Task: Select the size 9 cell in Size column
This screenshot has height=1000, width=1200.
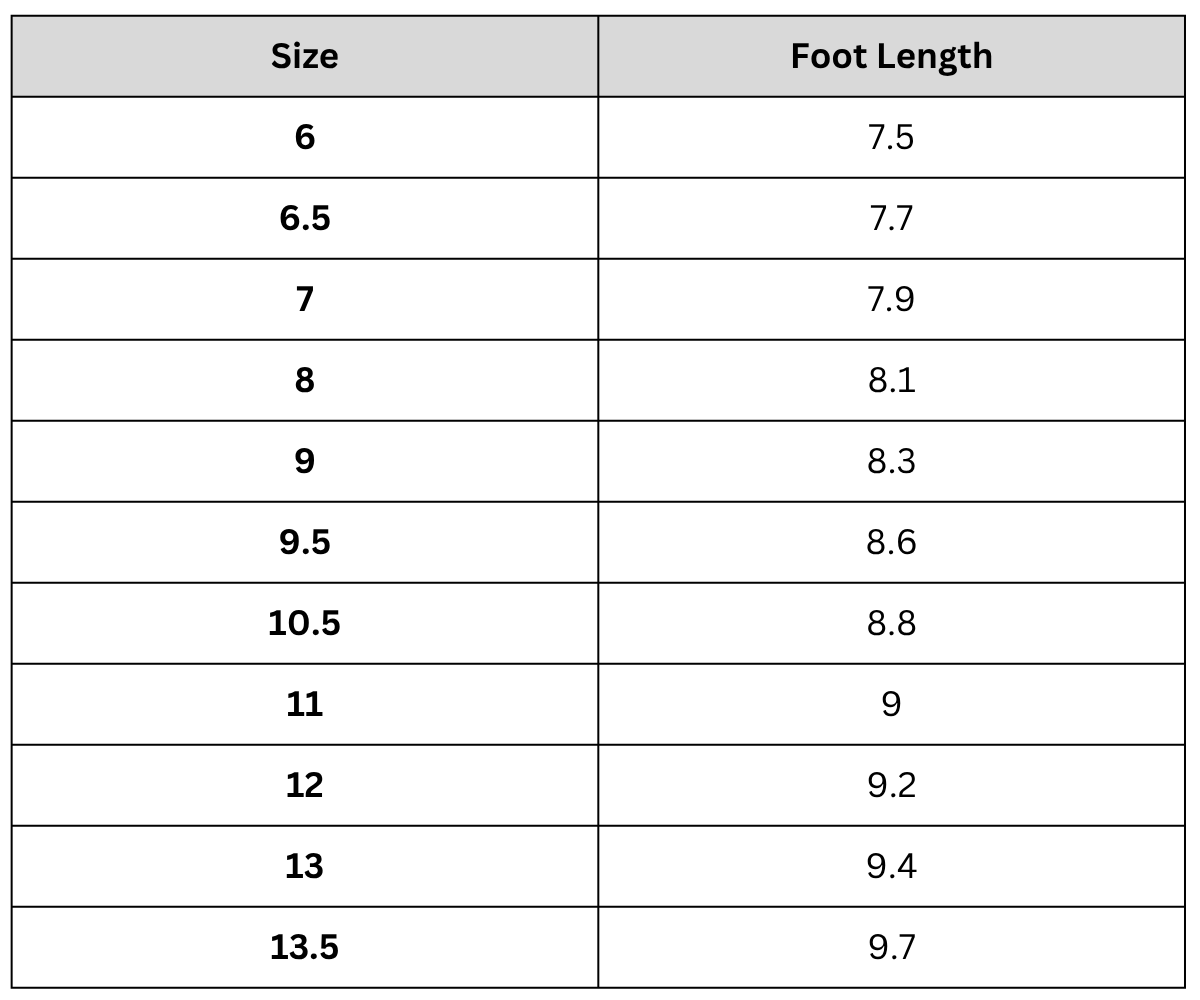Action: (x=305, y=461)
